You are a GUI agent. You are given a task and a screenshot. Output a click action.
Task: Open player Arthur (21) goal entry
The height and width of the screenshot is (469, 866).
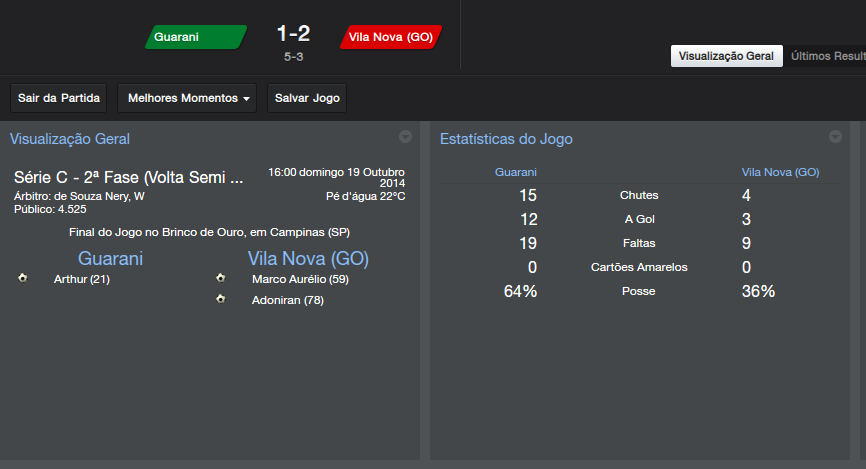82,279
